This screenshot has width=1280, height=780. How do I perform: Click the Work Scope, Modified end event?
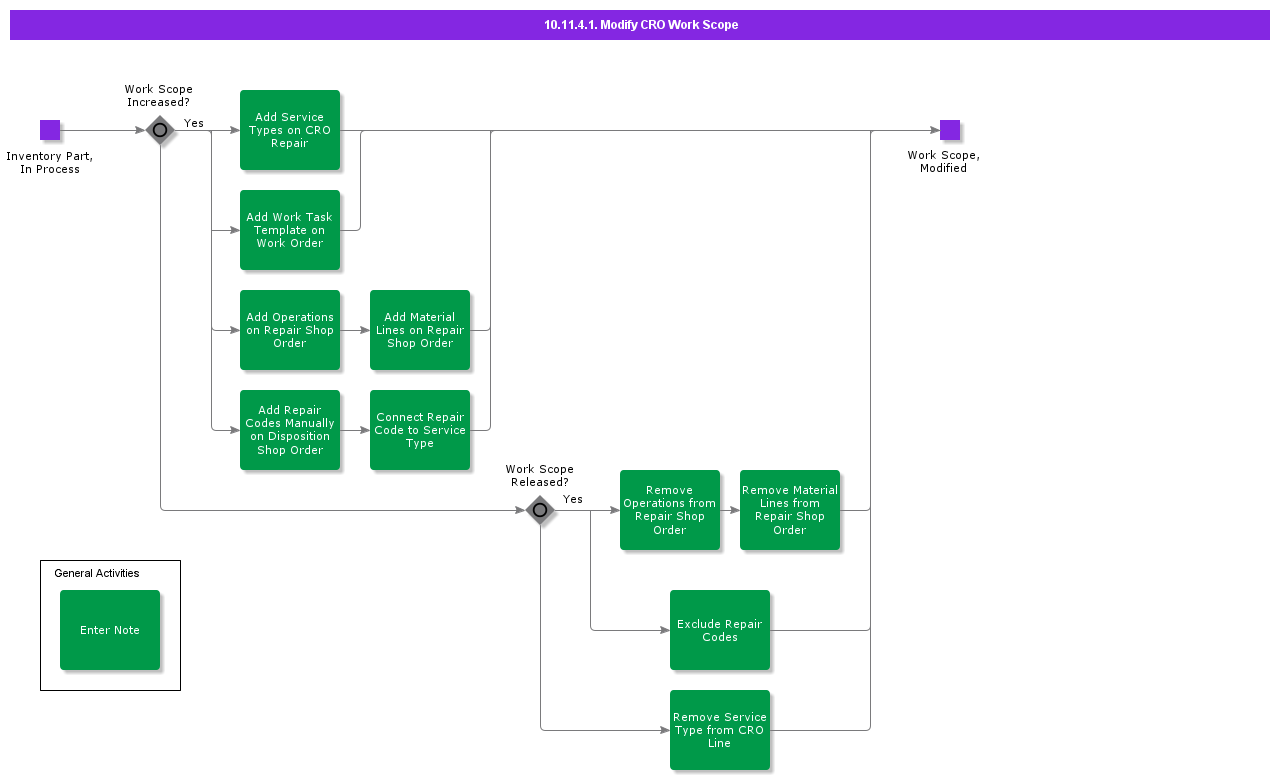[949, 130]
